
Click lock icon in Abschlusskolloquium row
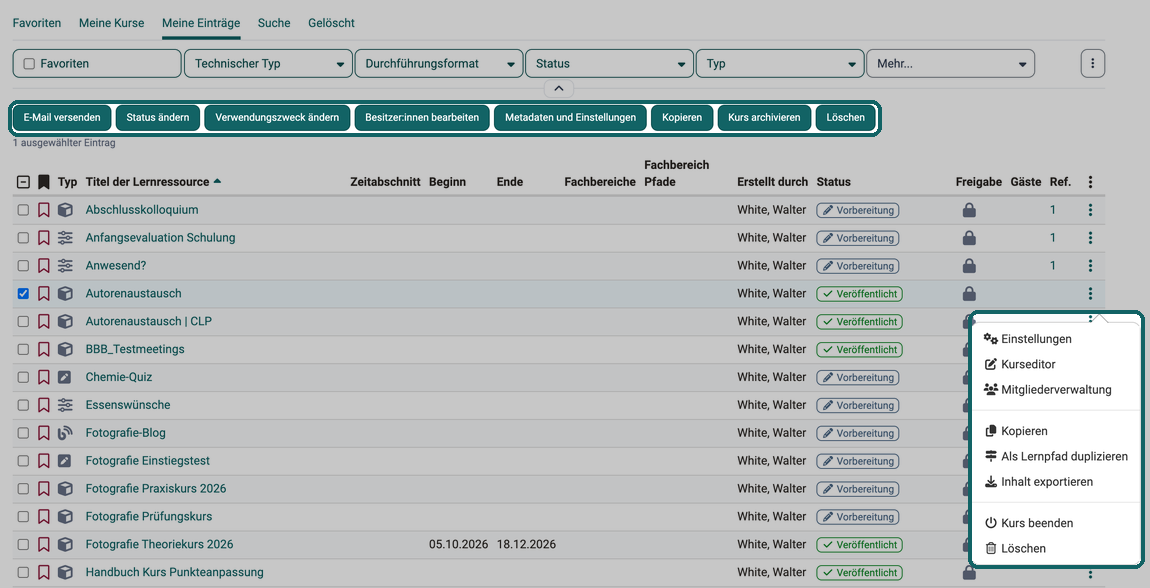(x=969, y=210)
